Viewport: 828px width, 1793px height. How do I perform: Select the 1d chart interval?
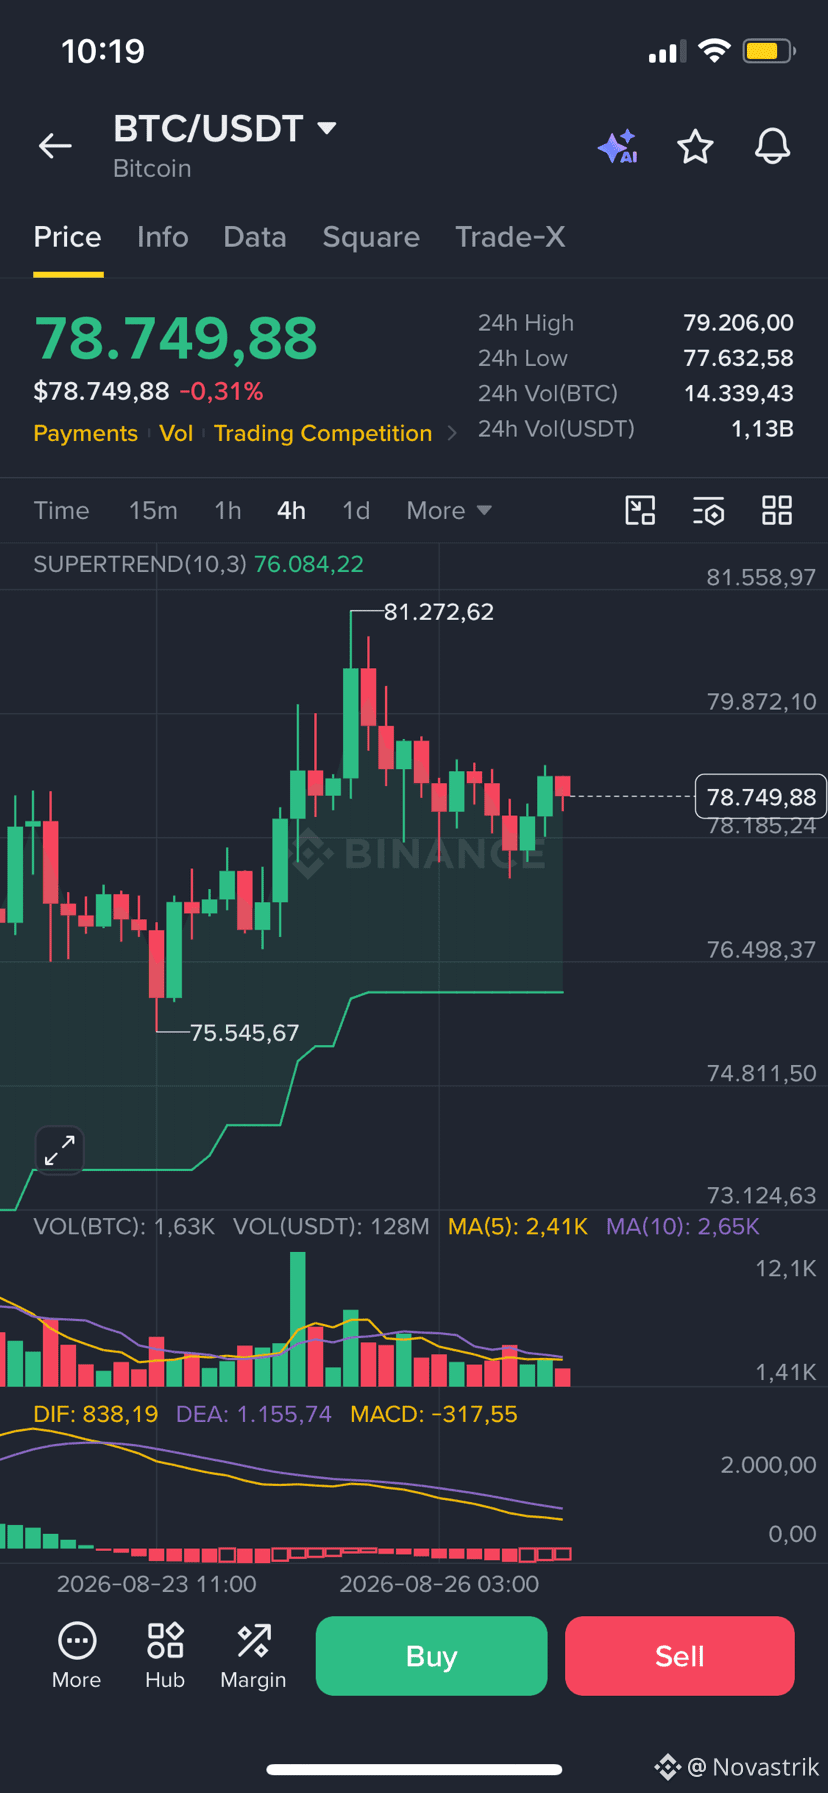(x=356, y=510)
